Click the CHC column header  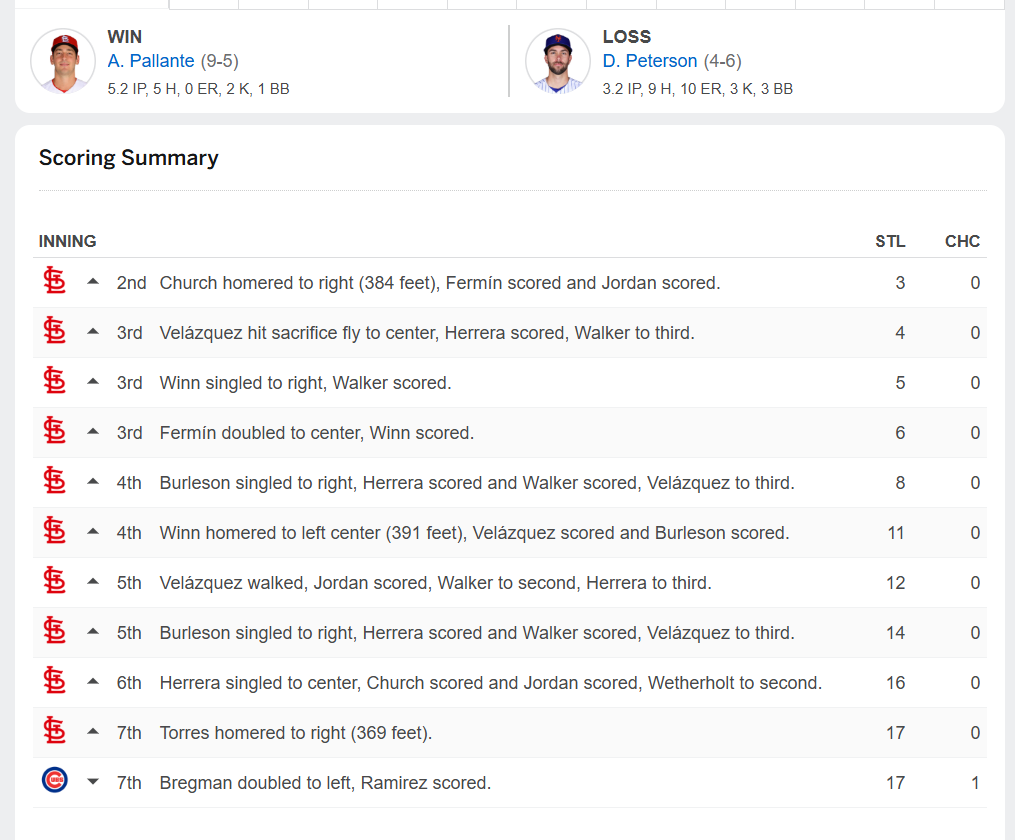click(x=962, y=241)
